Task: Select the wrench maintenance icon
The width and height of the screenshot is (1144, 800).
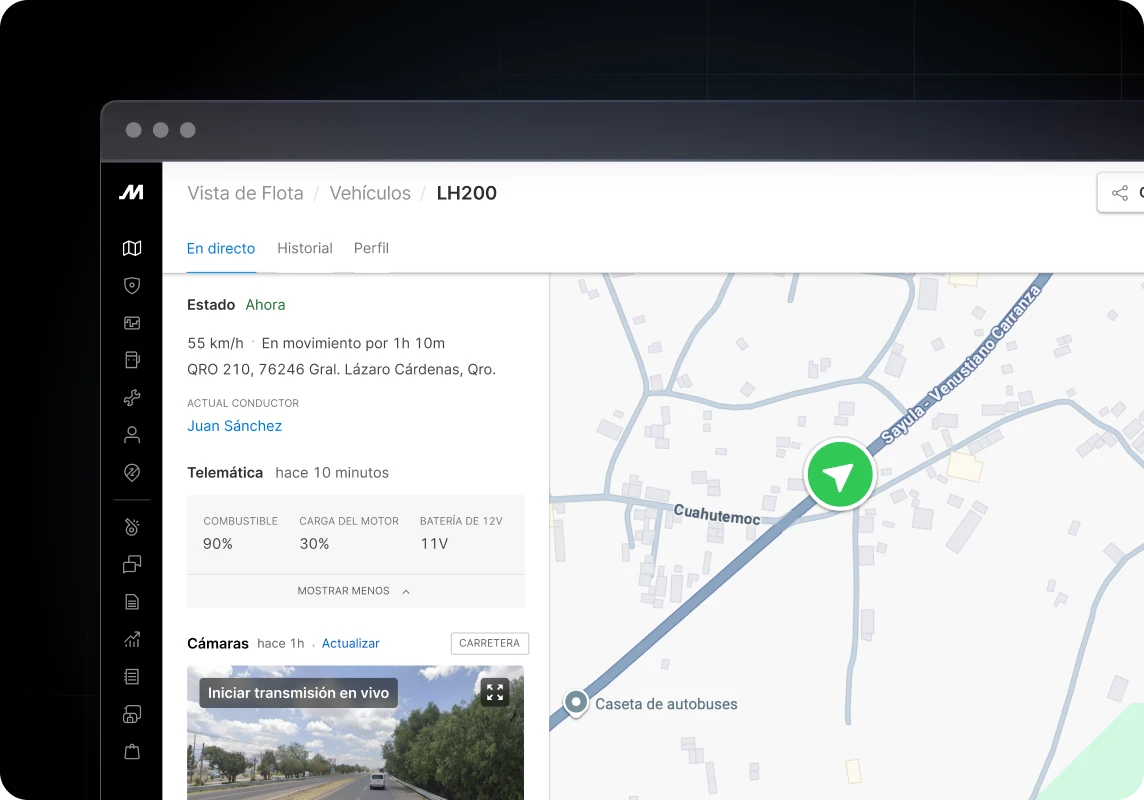Action: click(132, 398)
